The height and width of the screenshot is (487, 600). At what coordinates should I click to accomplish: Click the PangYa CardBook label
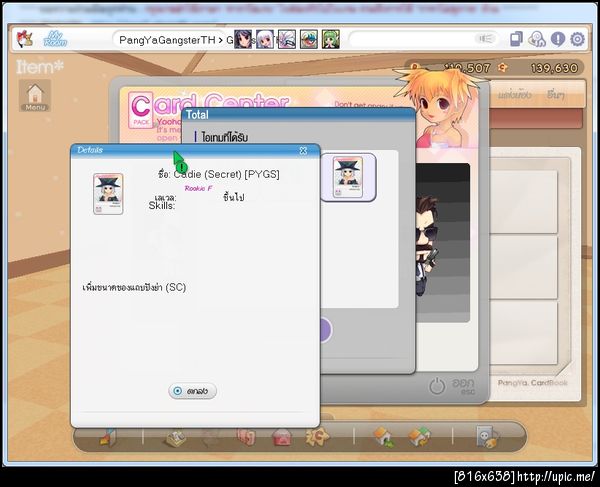pyautogui.click(x=533, y=383)
